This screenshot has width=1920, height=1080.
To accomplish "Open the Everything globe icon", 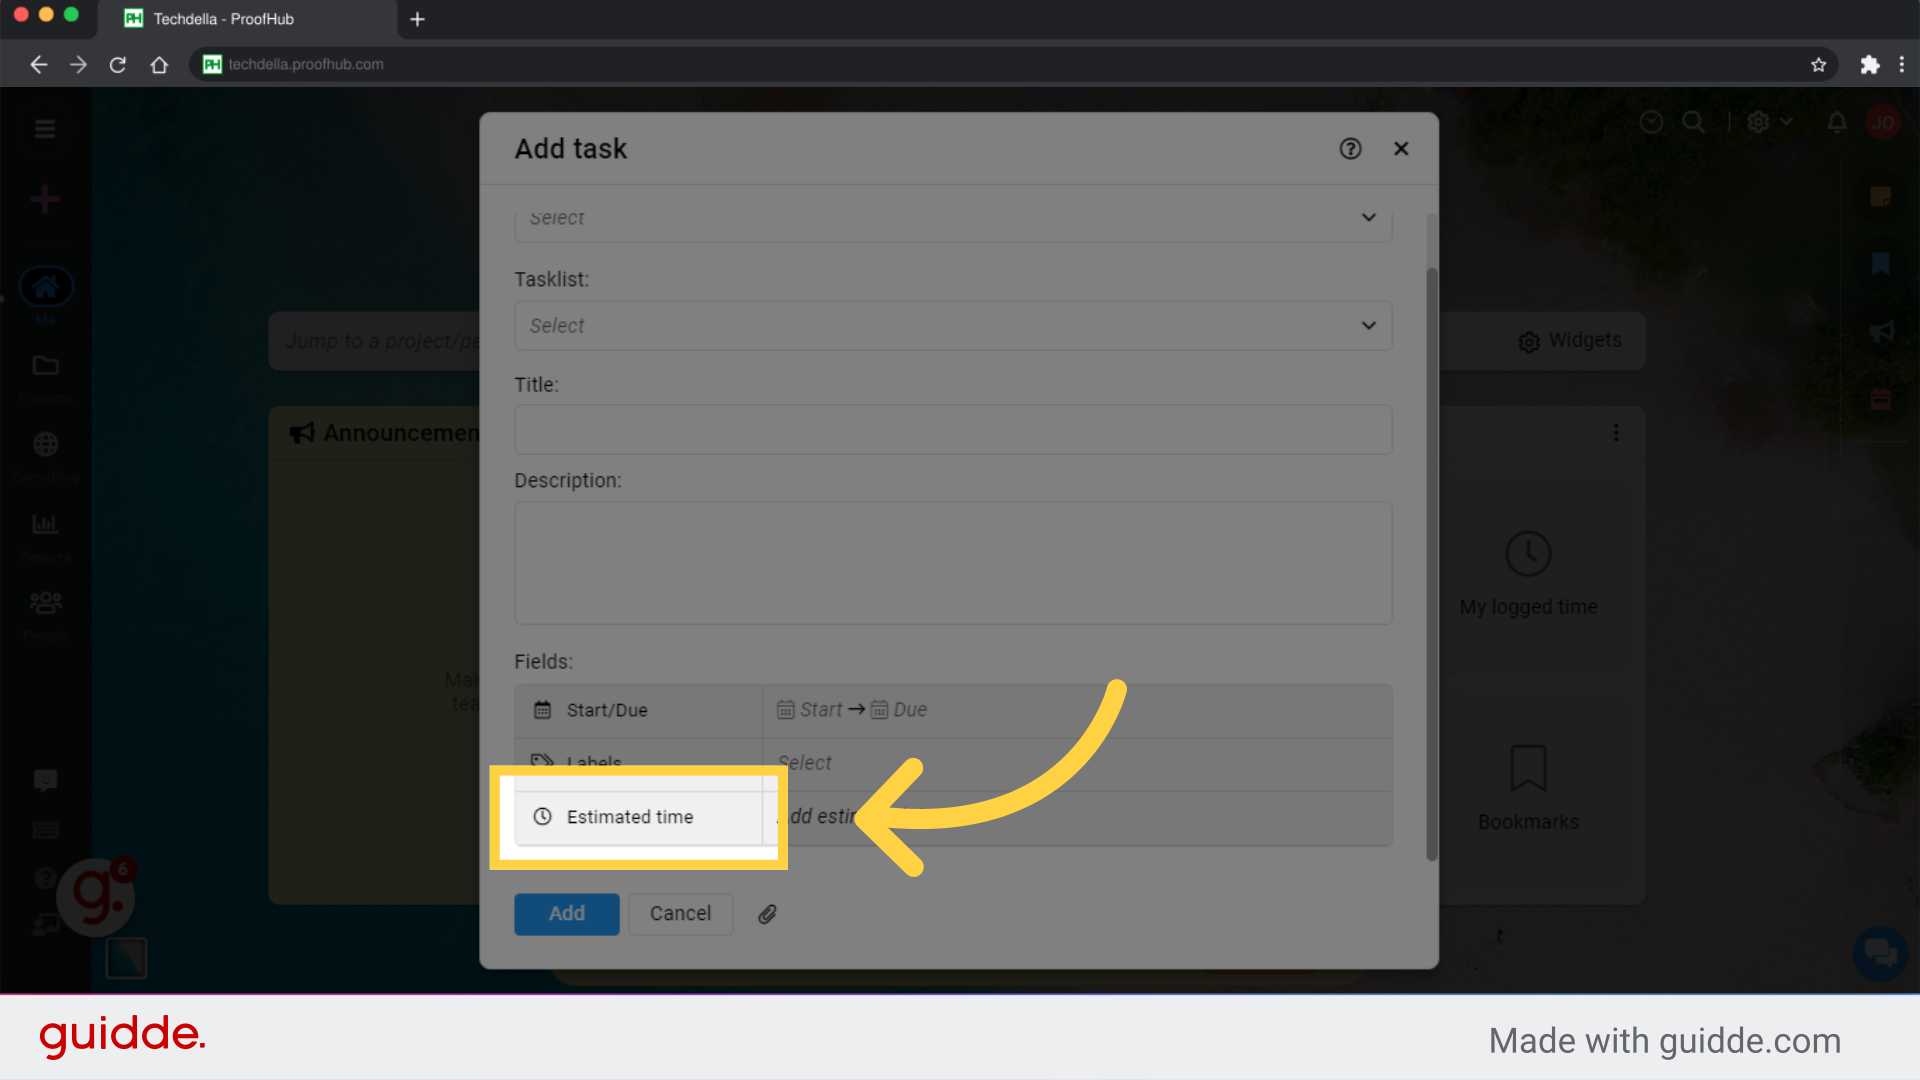I will click(x=45, y=444).
